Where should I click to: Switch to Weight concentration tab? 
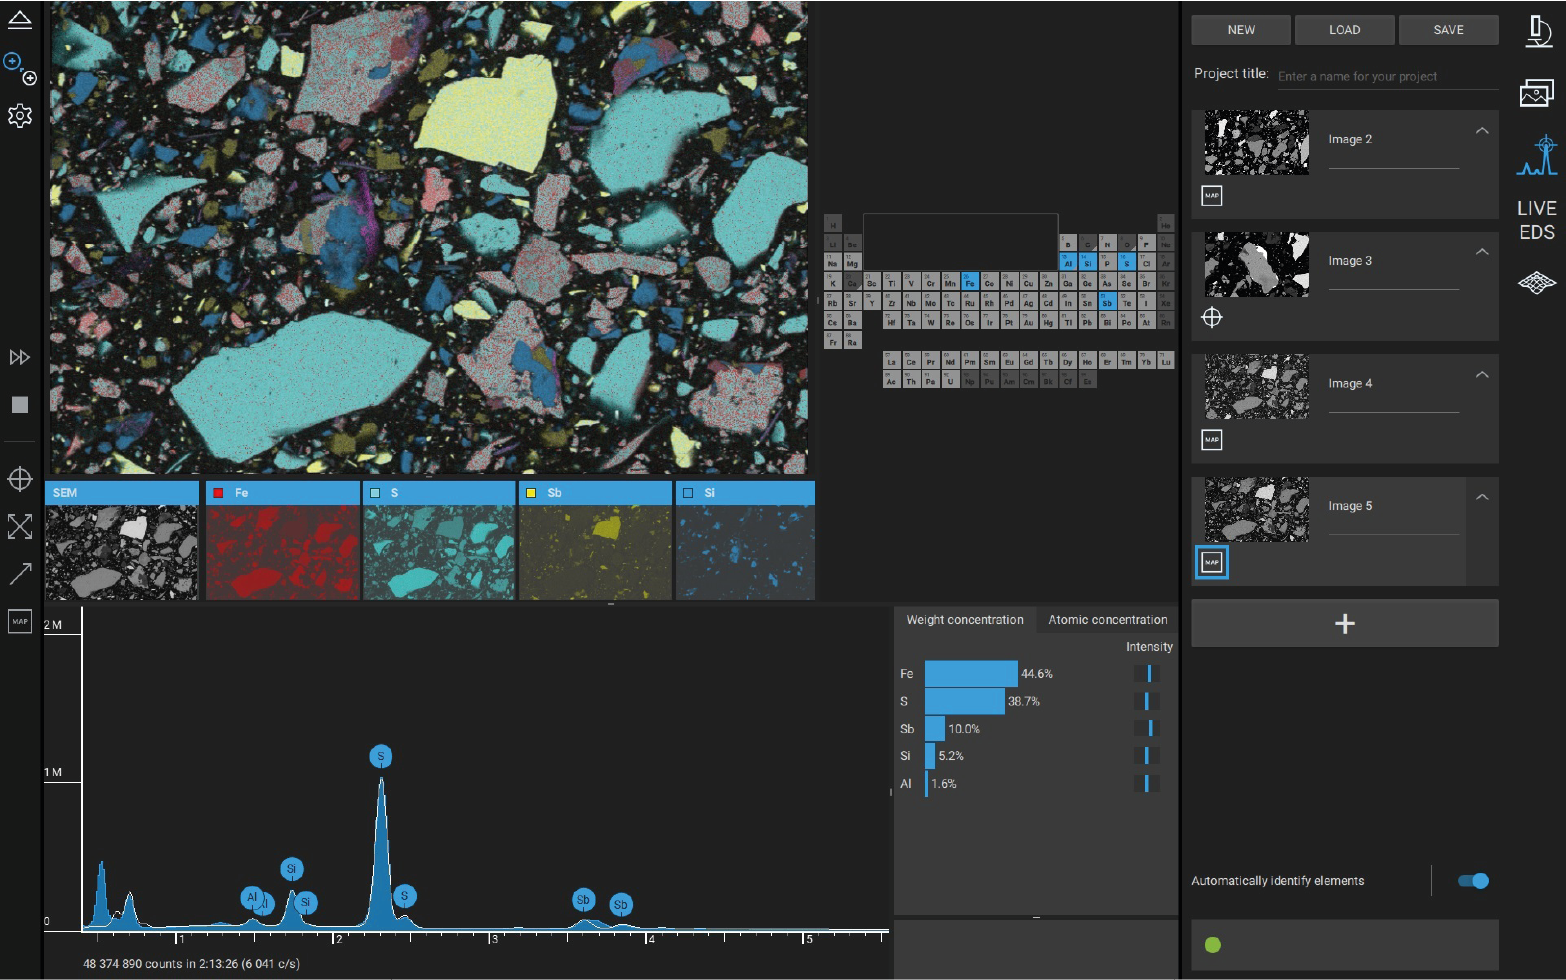pos(964,620)
